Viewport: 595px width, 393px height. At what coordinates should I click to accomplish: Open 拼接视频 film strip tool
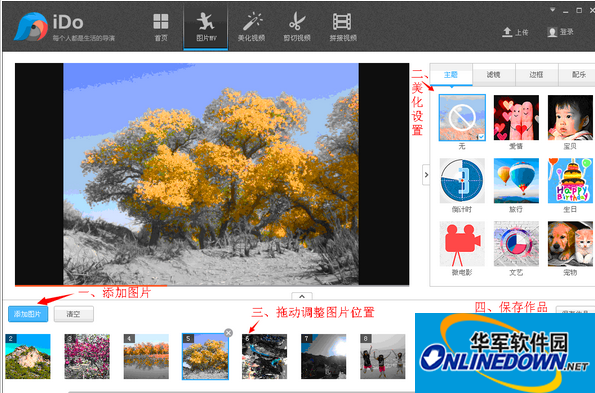point(342,22)
